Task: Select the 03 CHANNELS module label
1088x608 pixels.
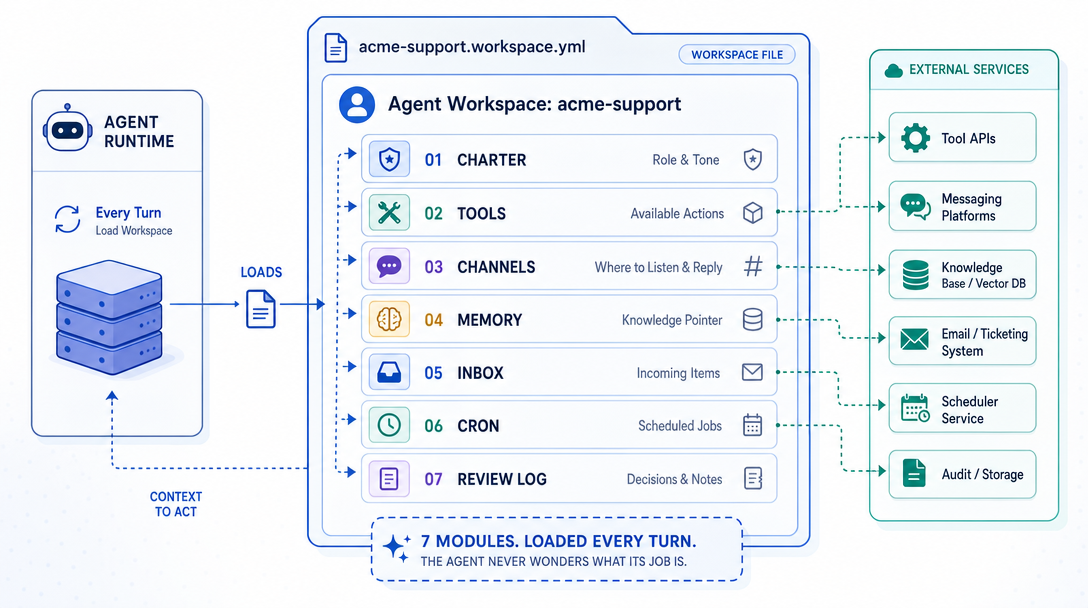Action: 479,267
